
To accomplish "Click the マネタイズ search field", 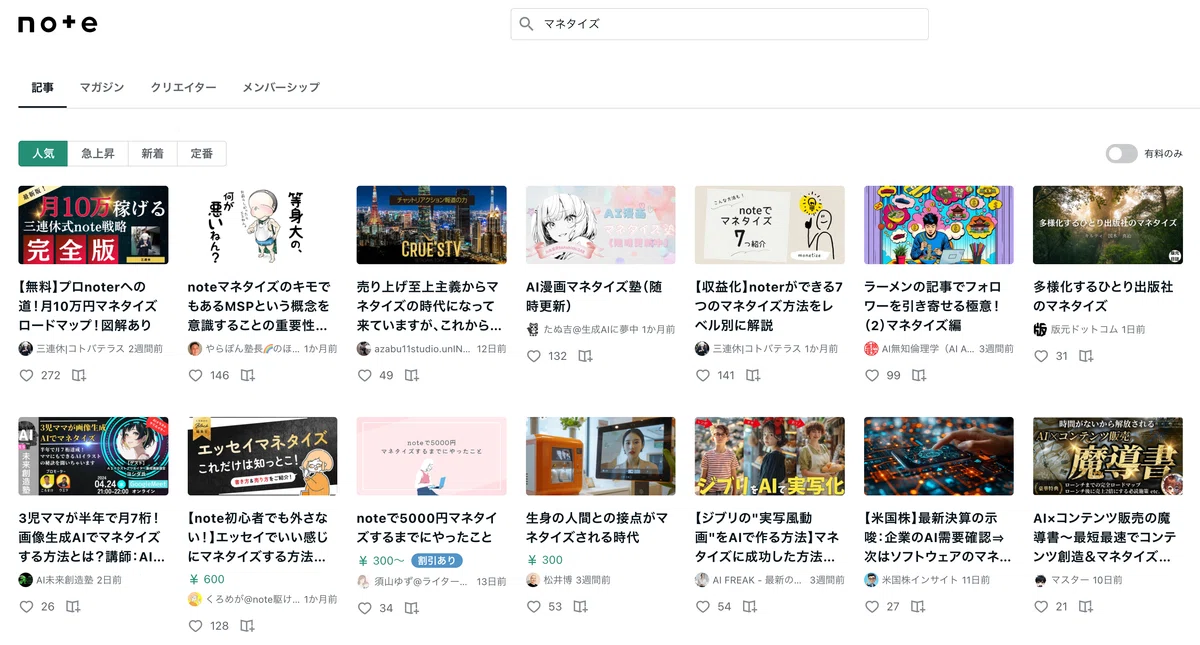I will pos(720,24).
